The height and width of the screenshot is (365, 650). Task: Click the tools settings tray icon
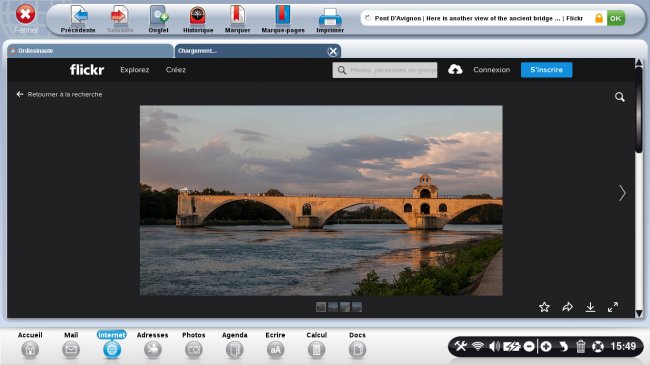(461, 346)
